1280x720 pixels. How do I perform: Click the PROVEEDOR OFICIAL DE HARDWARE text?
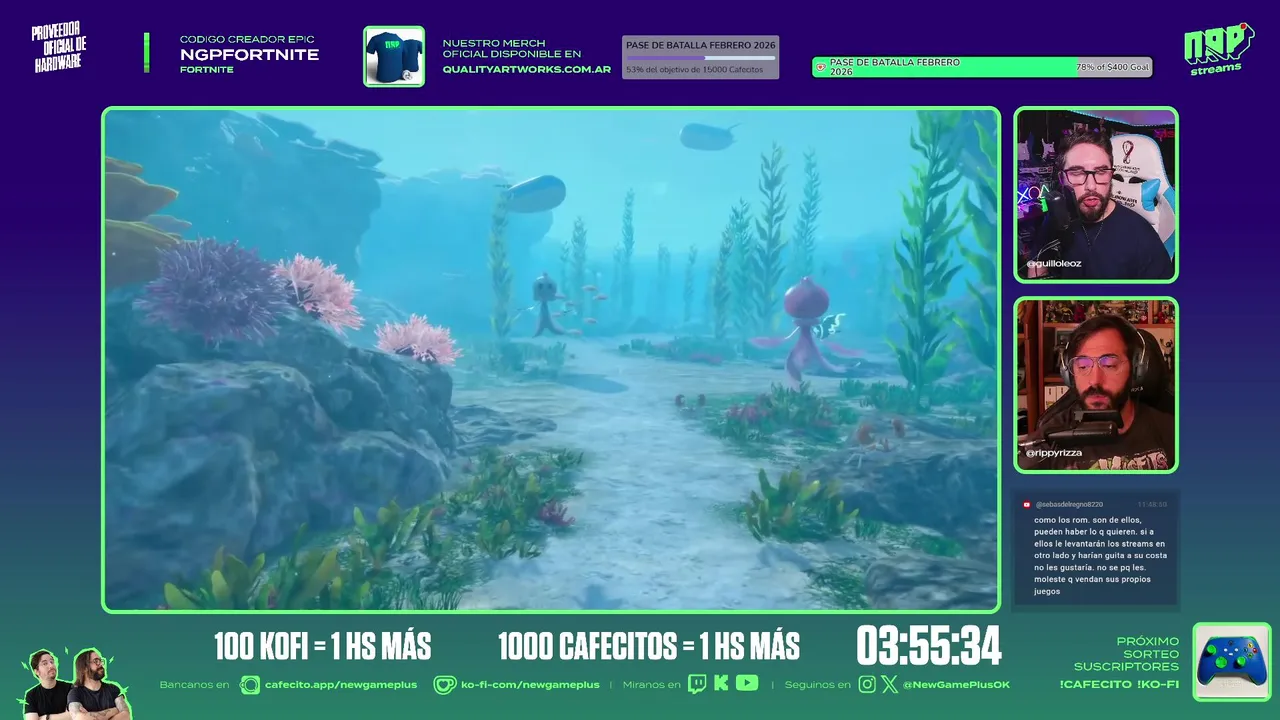[60, 48]
